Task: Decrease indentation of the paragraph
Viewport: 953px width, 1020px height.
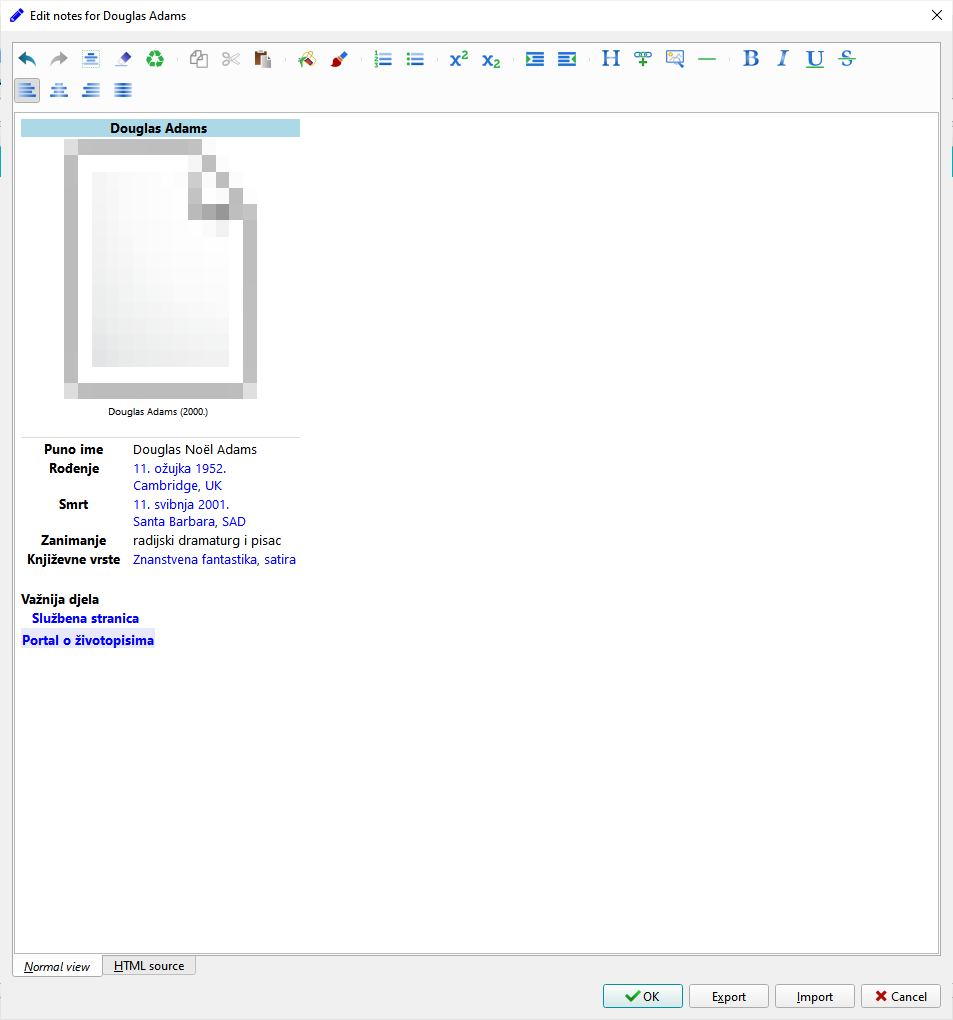Action: 567,59
